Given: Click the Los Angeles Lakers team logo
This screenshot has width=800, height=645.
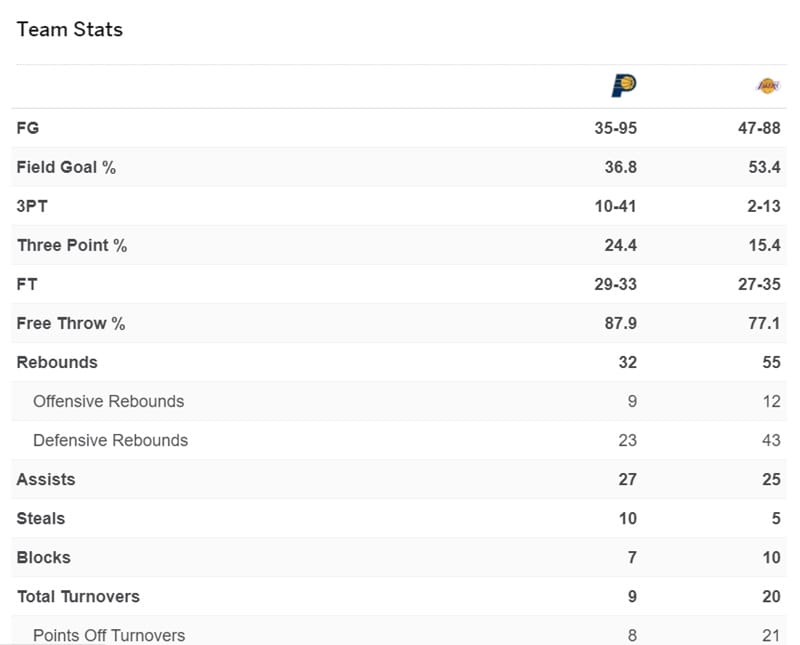Looking at the screenshot, I should click(x=768, y=87).
